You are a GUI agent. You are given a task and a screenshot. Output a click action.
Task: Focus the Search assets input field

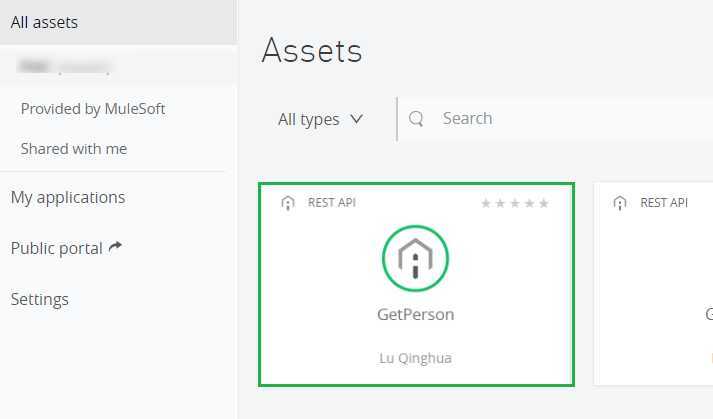555,119
